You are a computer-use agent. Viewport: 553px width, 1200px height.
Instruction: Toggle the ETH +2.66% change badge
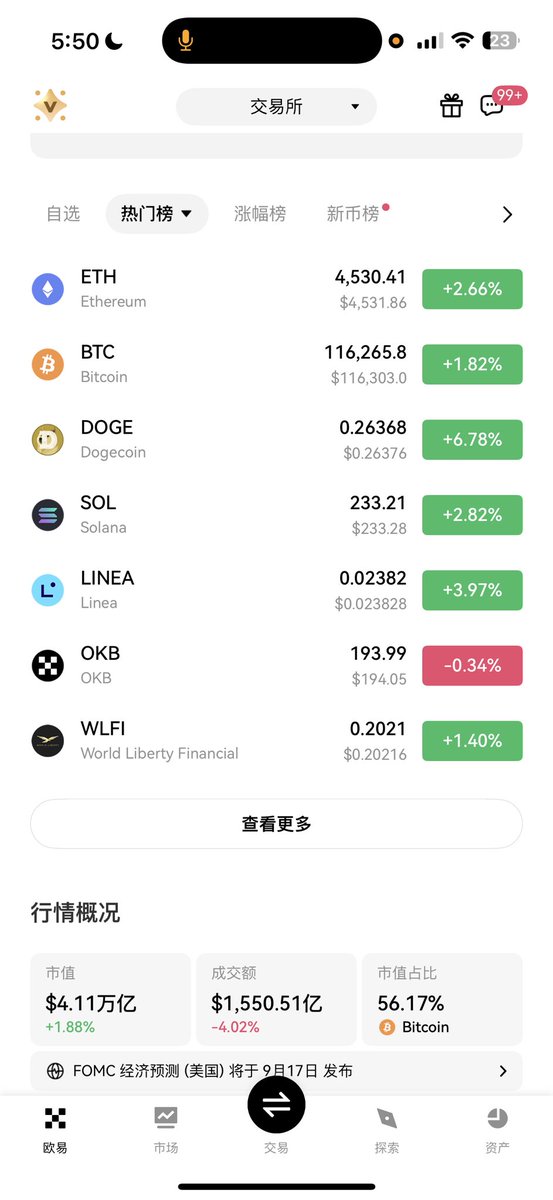(472, 289)
